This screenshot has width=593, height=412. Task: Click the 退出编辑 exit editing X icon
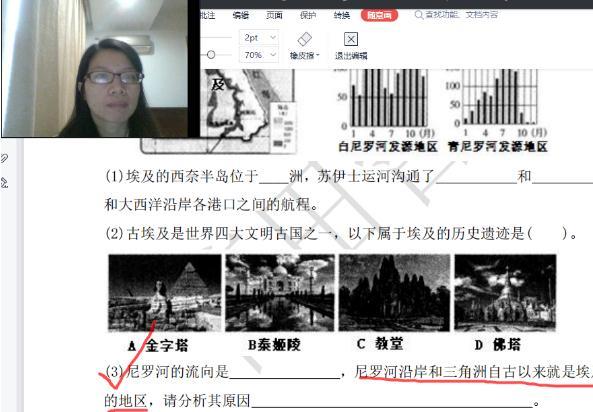coord(351,39)
